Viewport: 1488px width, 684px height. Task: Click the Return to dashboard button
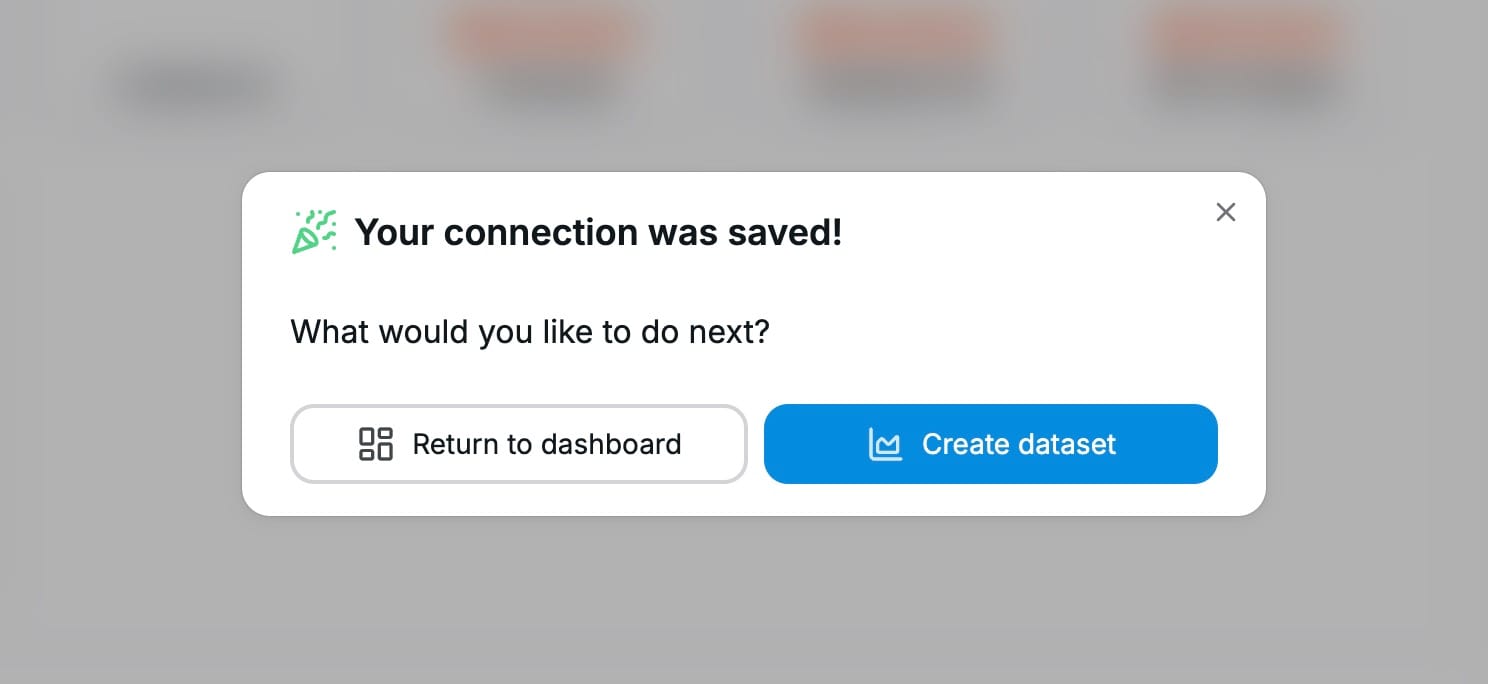click(518, 444)
